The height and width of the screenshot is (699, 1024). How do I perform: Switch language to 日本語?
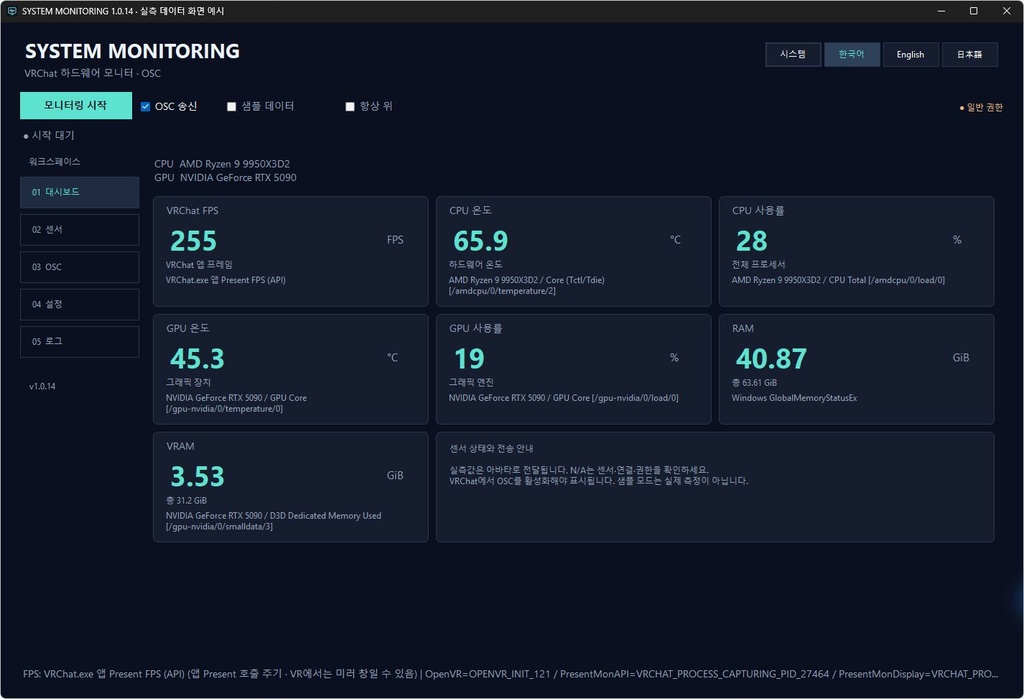tap(970, 54)
